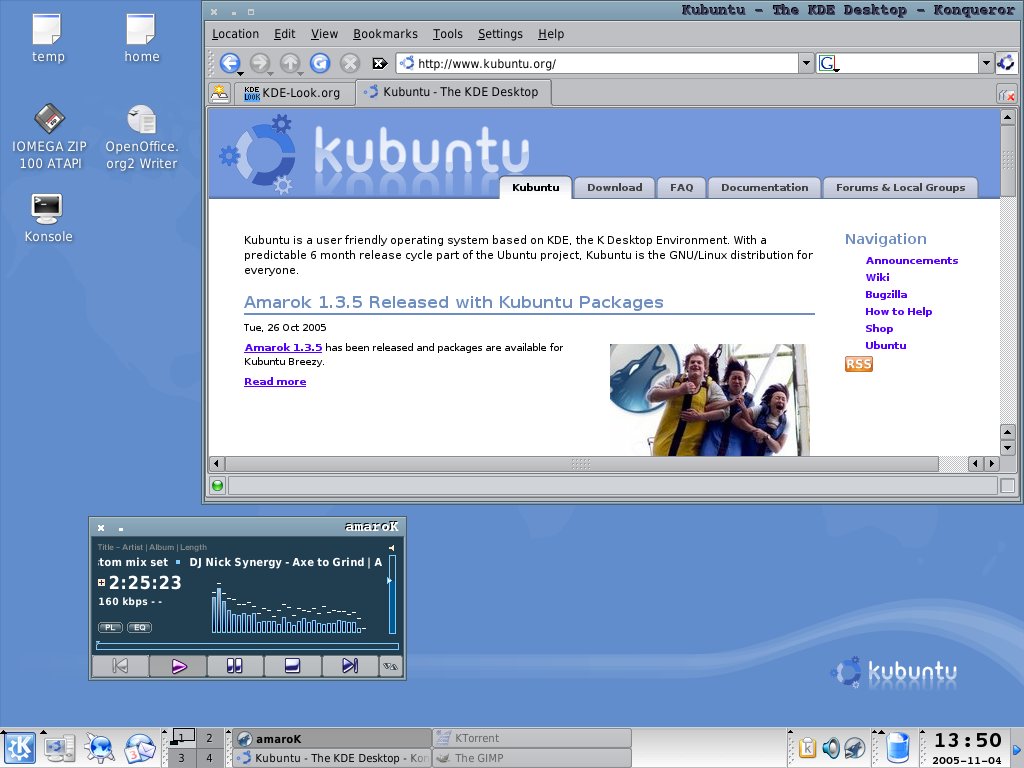Screen dimensions: 1024x768
Task: Follow the Amarok 1.3.5 link
Action: [283, 347]
